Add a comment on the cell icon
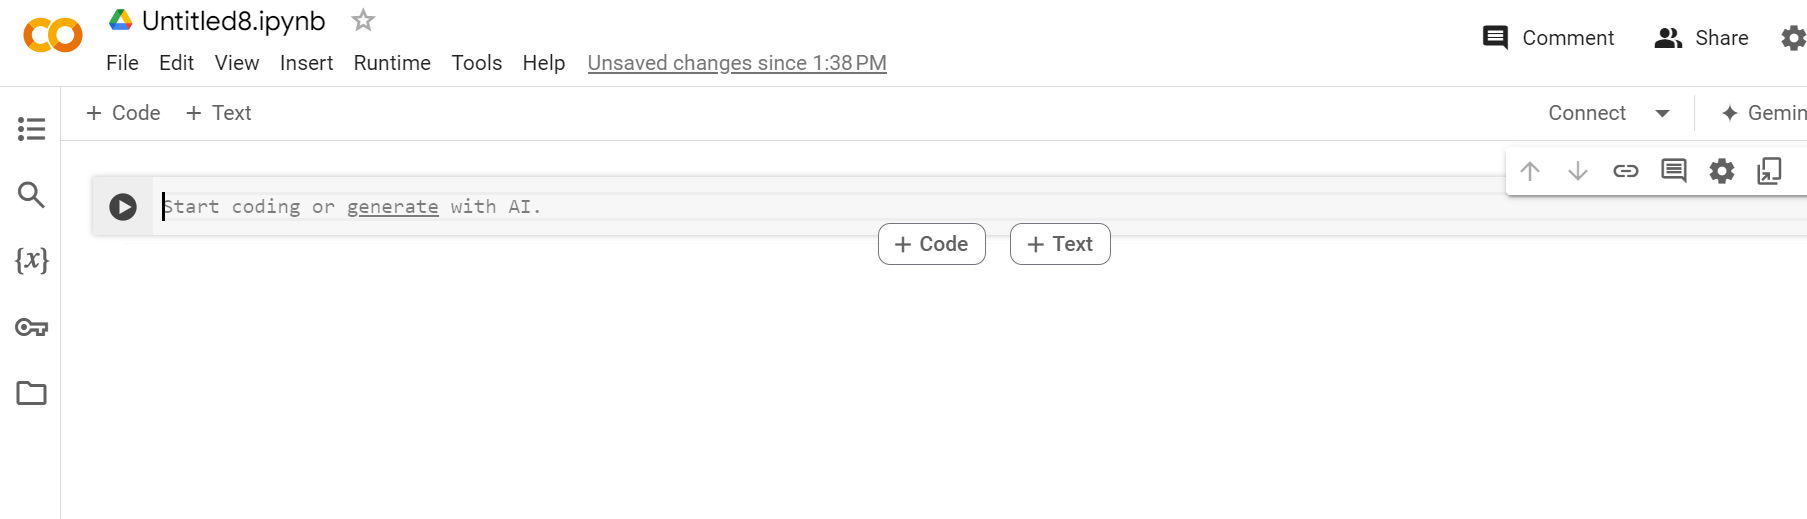Viewport: 1807px width, 519px height. pyautogui.click(x=1674, y=171)
